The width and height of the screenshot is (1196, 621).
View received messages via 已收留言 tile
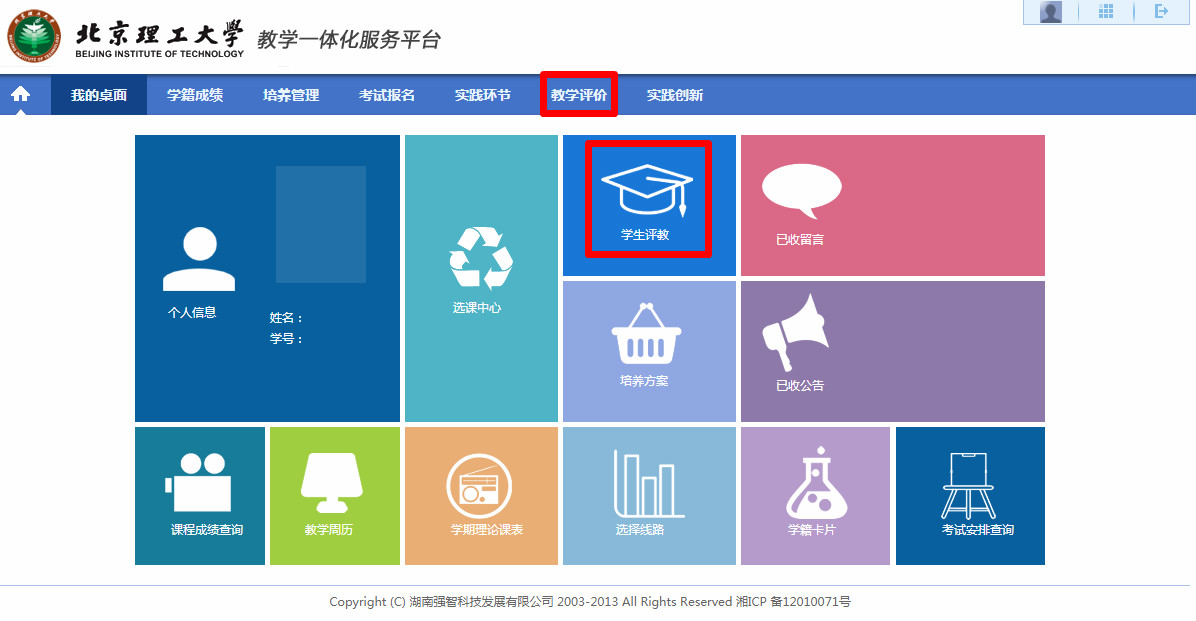point(891,205)
